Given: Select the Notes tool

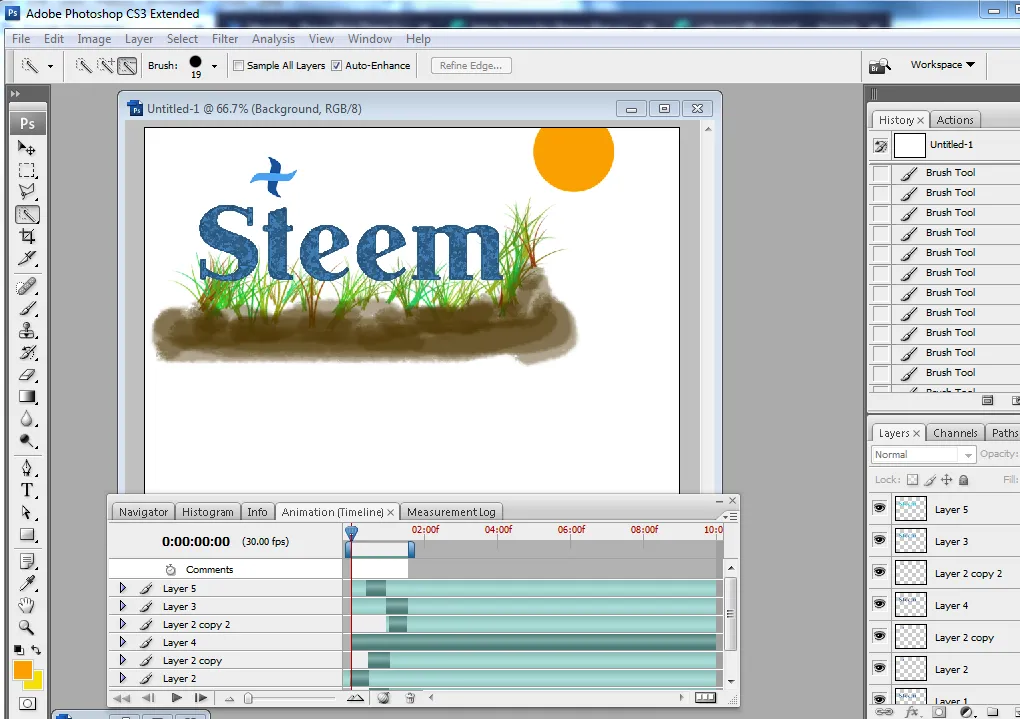Looking at the screenshot, I should [x=27, y=562].
